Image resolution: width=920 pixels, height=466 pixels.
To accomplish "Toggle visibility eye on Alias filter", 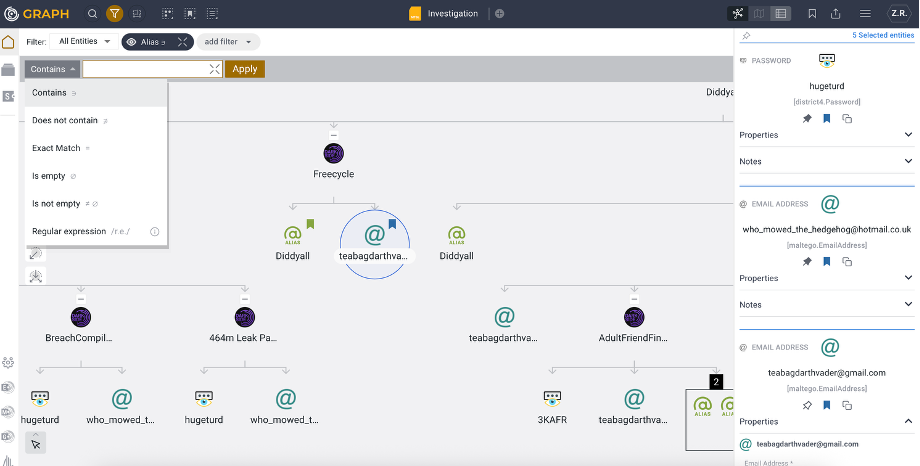I will (x=131, y=42).
